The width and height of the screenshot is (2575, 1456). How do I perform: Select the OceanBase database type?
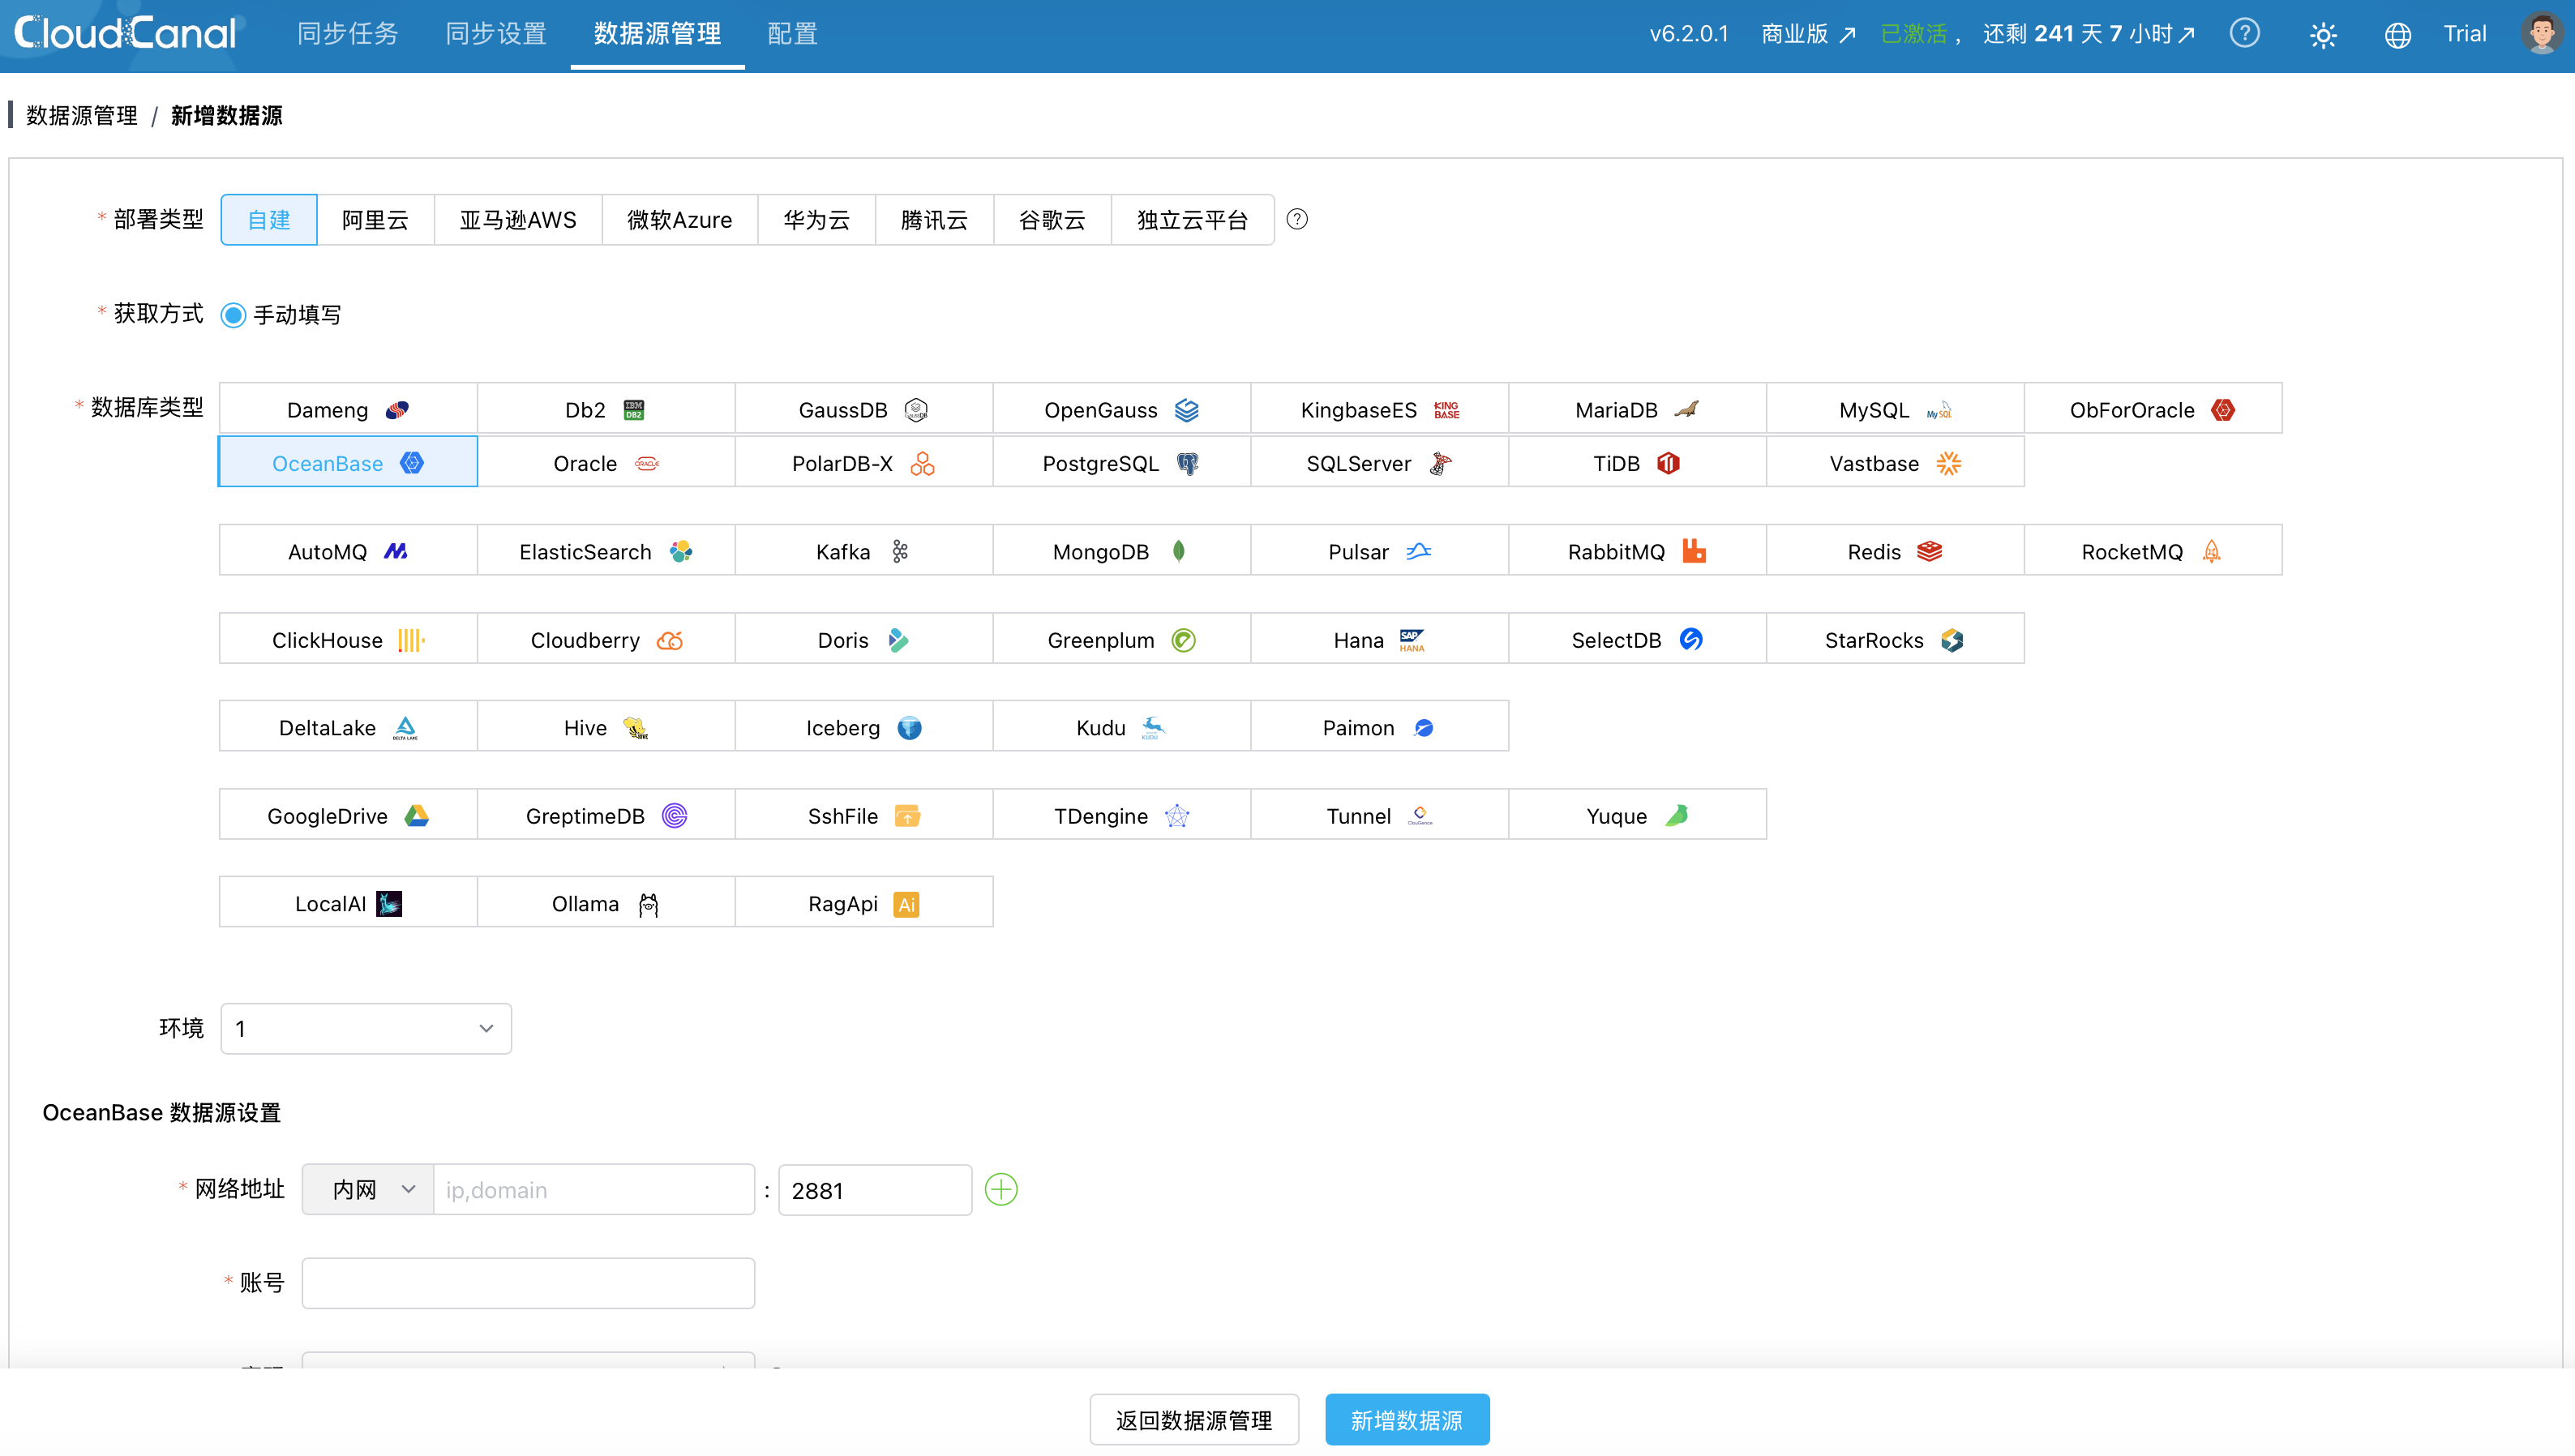pyautogui.click(x=348, y=462)
